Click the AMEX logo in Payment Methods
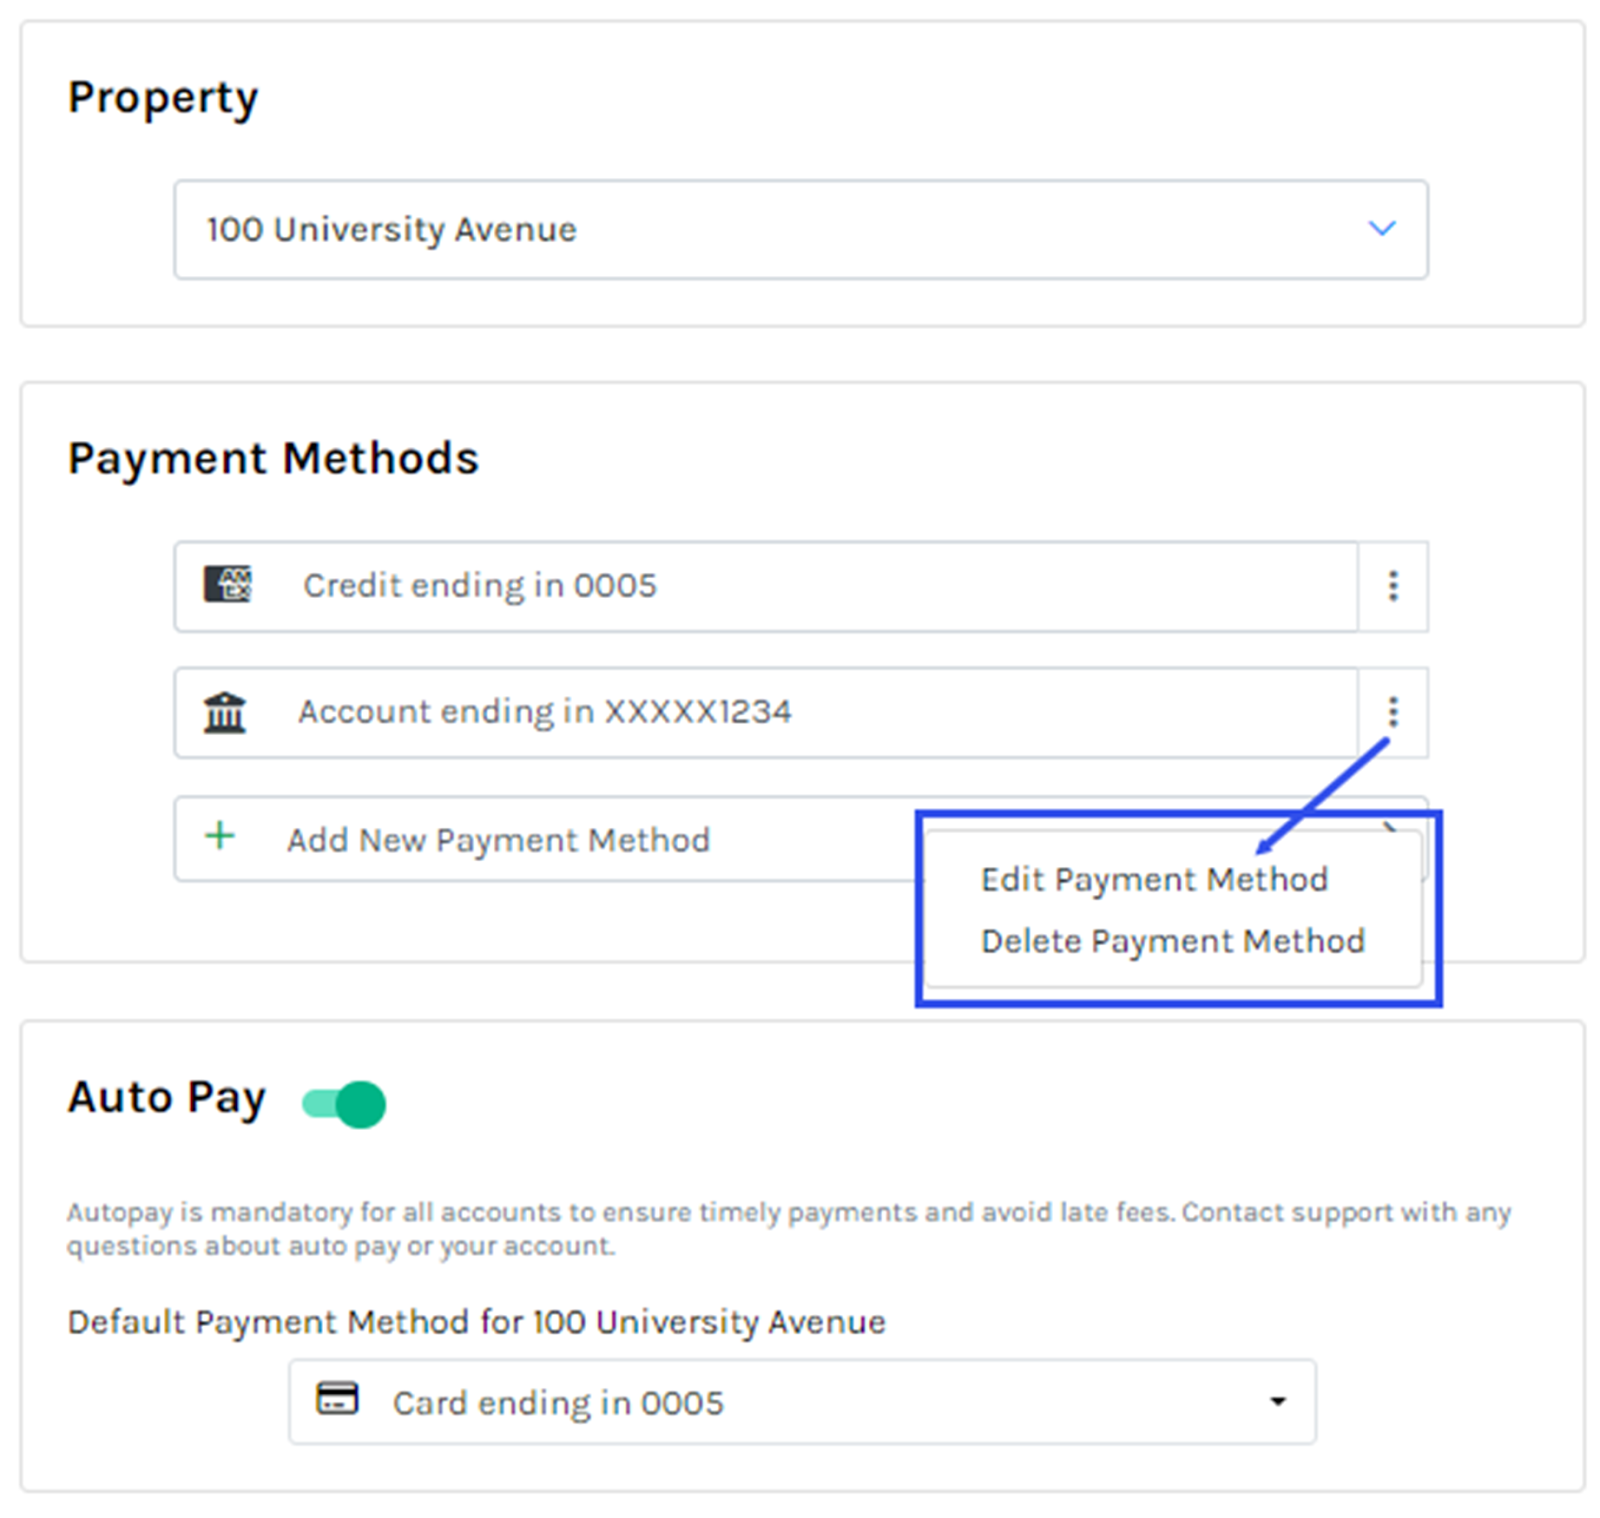 (228, 584)
